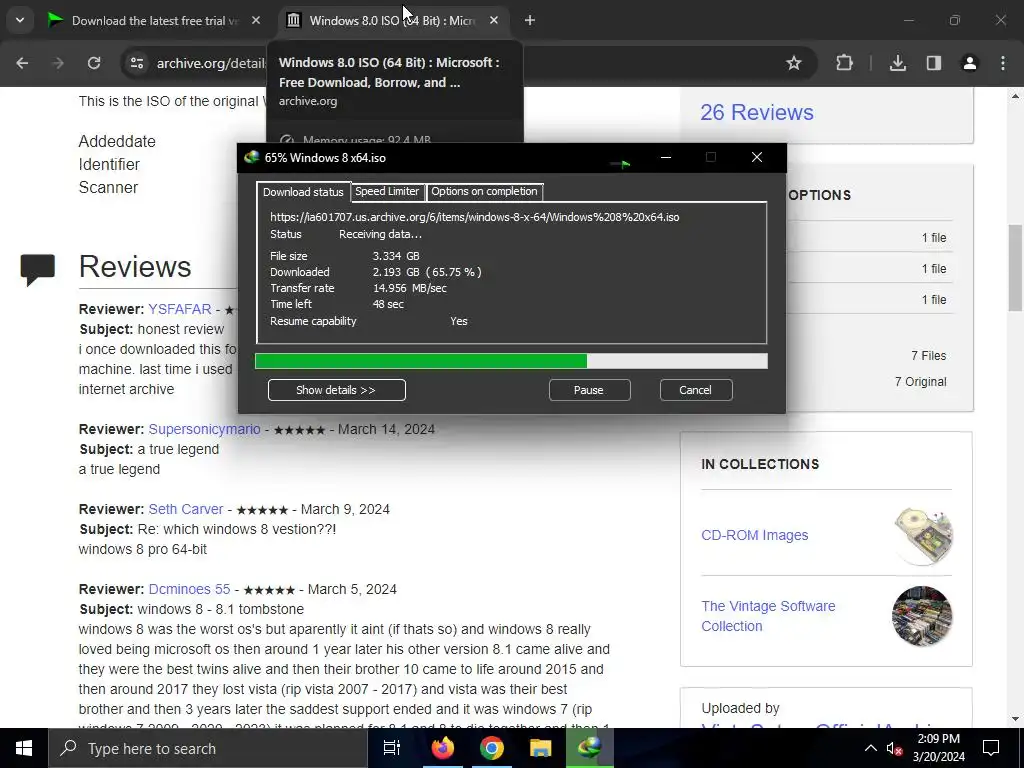Open Chrome downloads icon
The width and height of the screenshot is (1024, 768).
[x=897, y=63]
